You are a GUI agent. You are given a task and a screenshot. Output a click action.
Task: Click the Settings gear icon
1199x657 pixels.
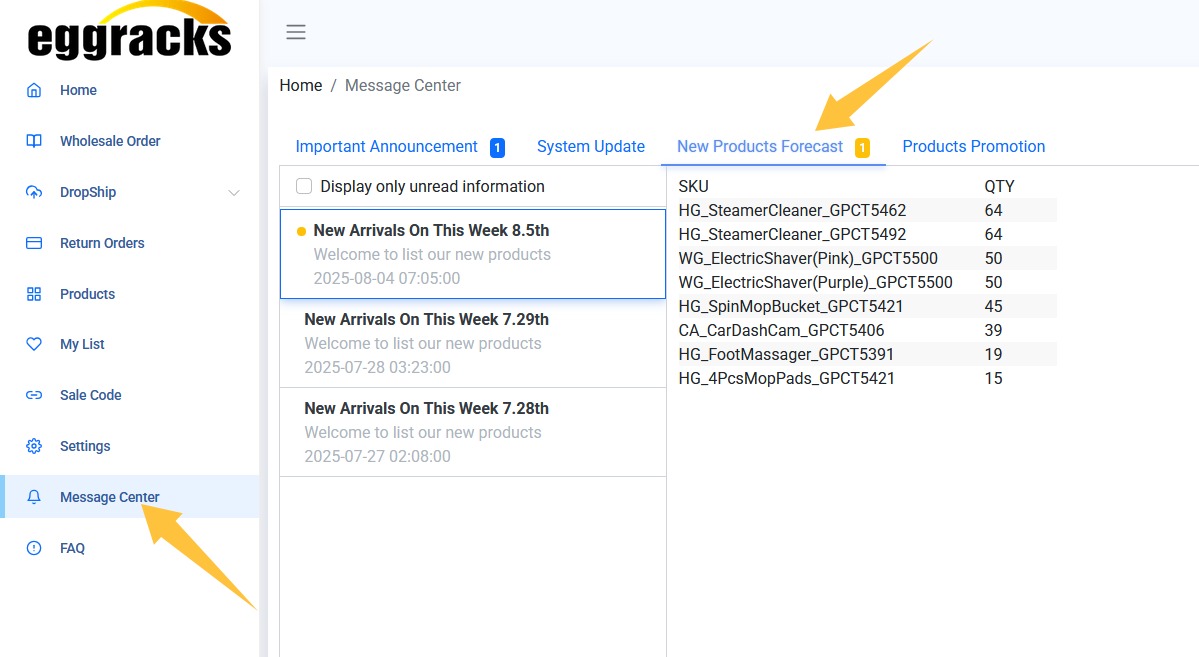coord(34,446)
